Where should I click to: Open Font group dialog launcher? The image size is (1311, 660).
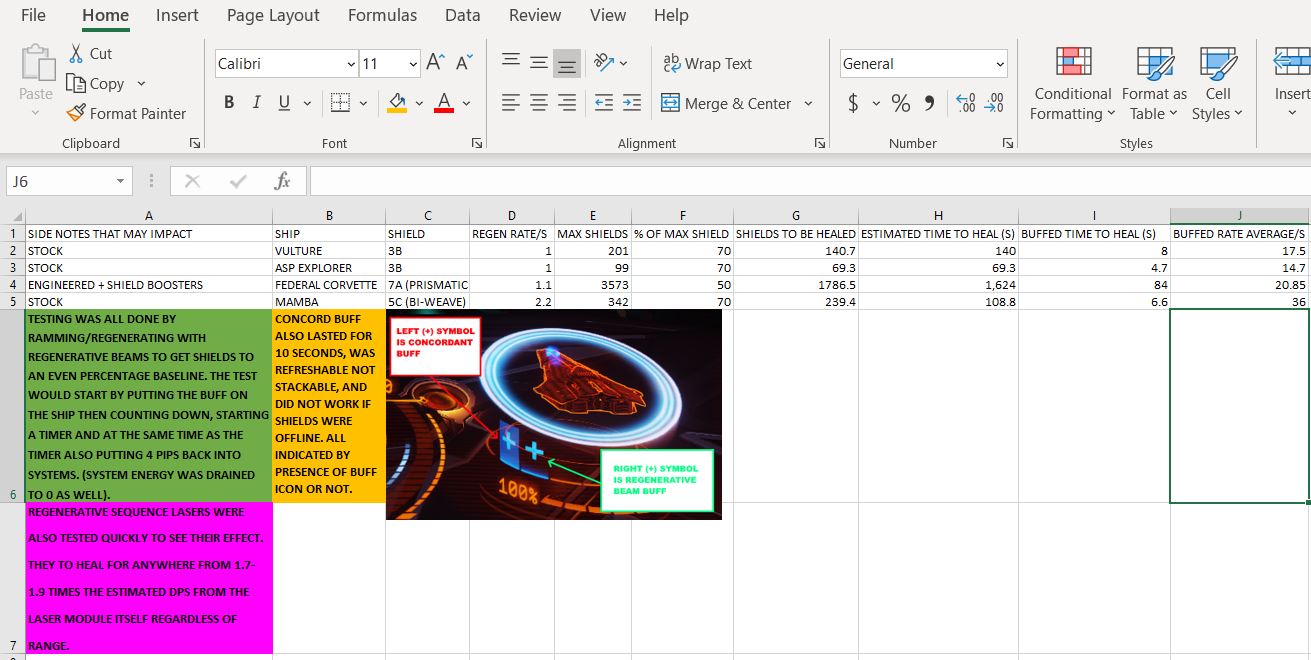tap(477, 143)
